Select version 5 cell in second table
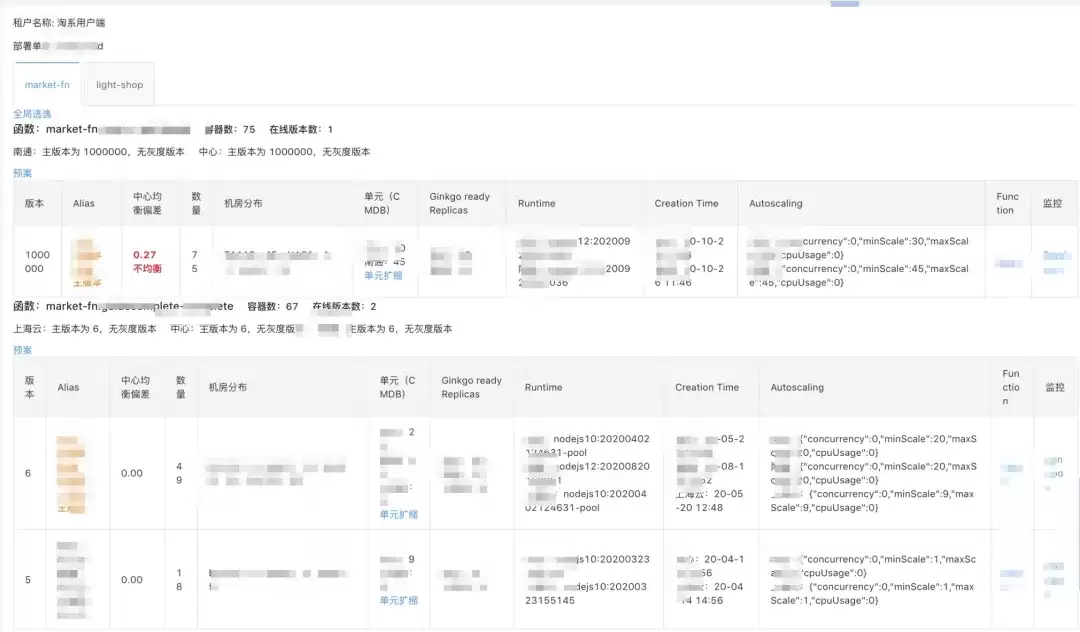Image resolution: width=1080 pixels, height=632 pixels. (28, 580)
